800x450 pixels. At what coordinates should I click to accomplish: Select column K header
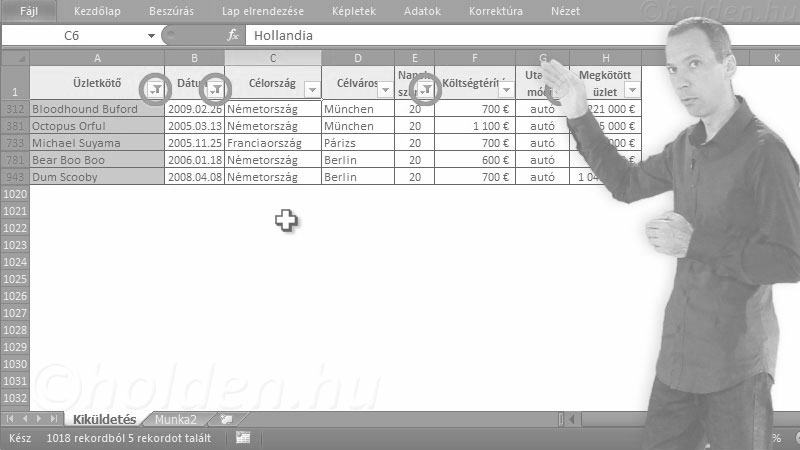pyautogui.click(x=777, y=58)
